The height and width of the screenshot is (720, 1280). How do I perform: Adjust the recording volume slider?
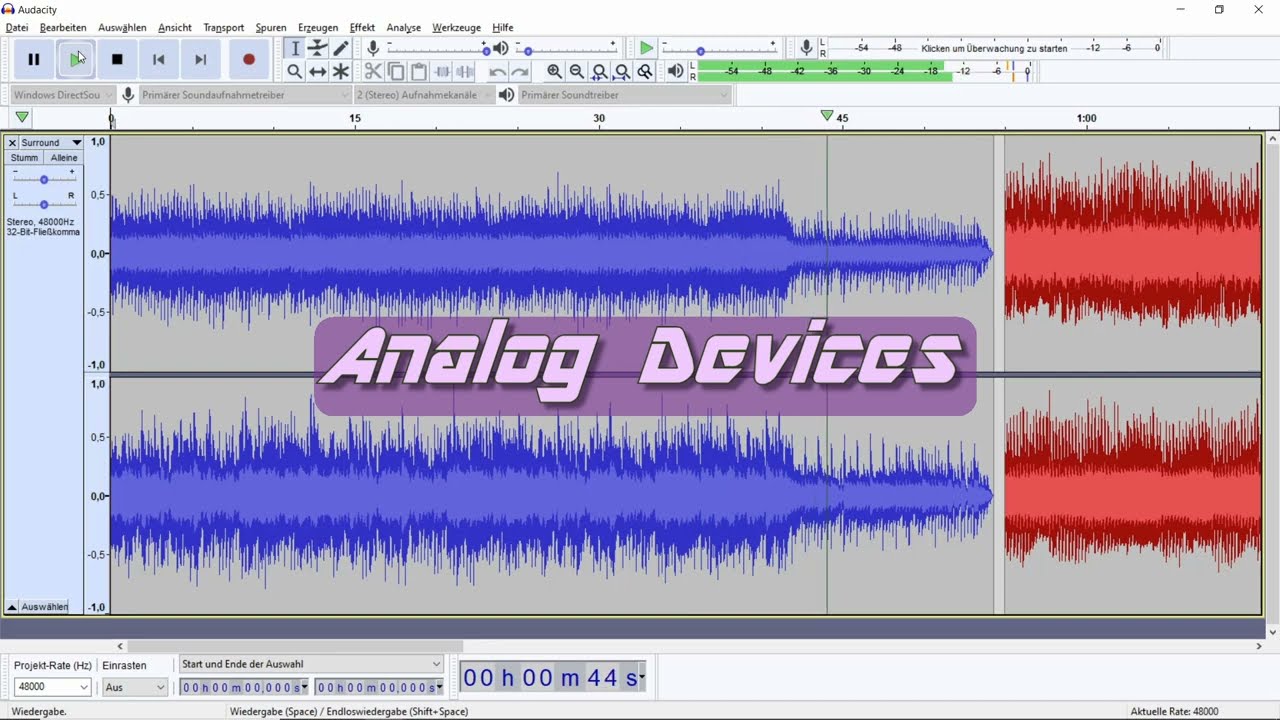(437, 48)
